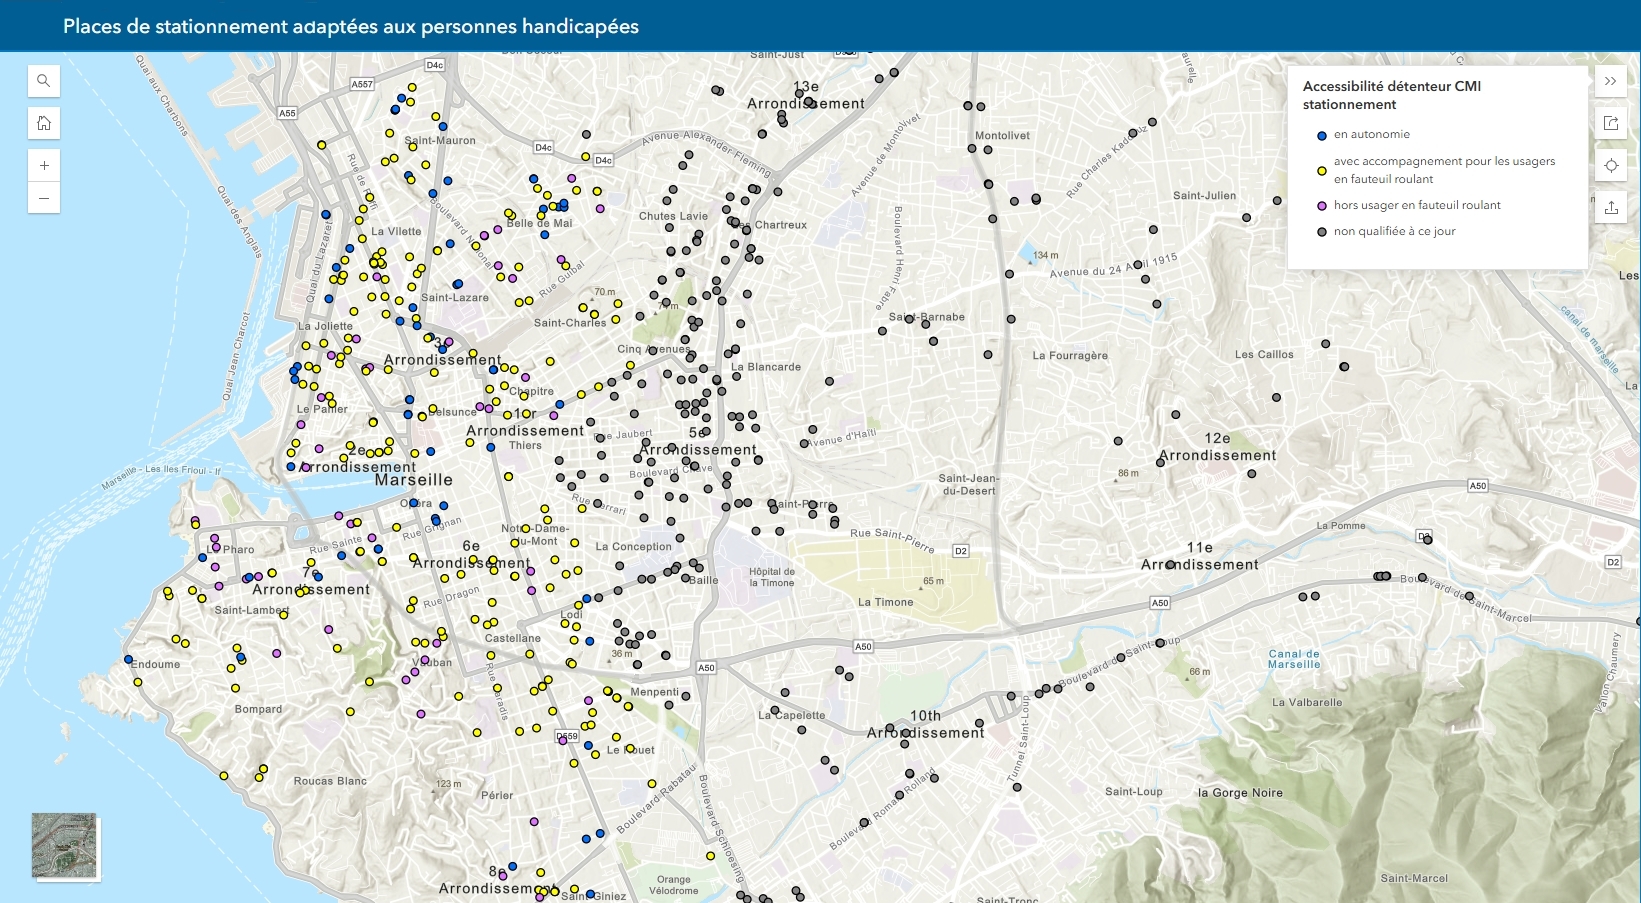
Task: Click the blue 'en autonomie' legend dot
Action: point(1322,135)
